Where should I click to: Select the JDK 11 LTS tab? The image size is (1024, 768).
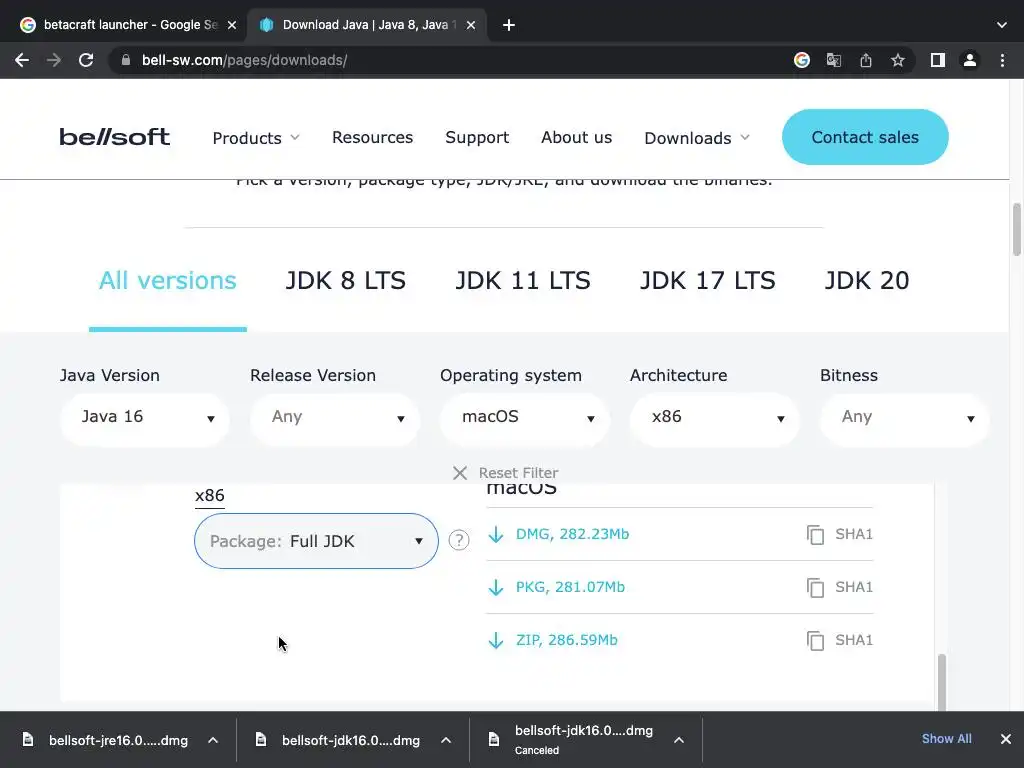[x=522, y=280]
